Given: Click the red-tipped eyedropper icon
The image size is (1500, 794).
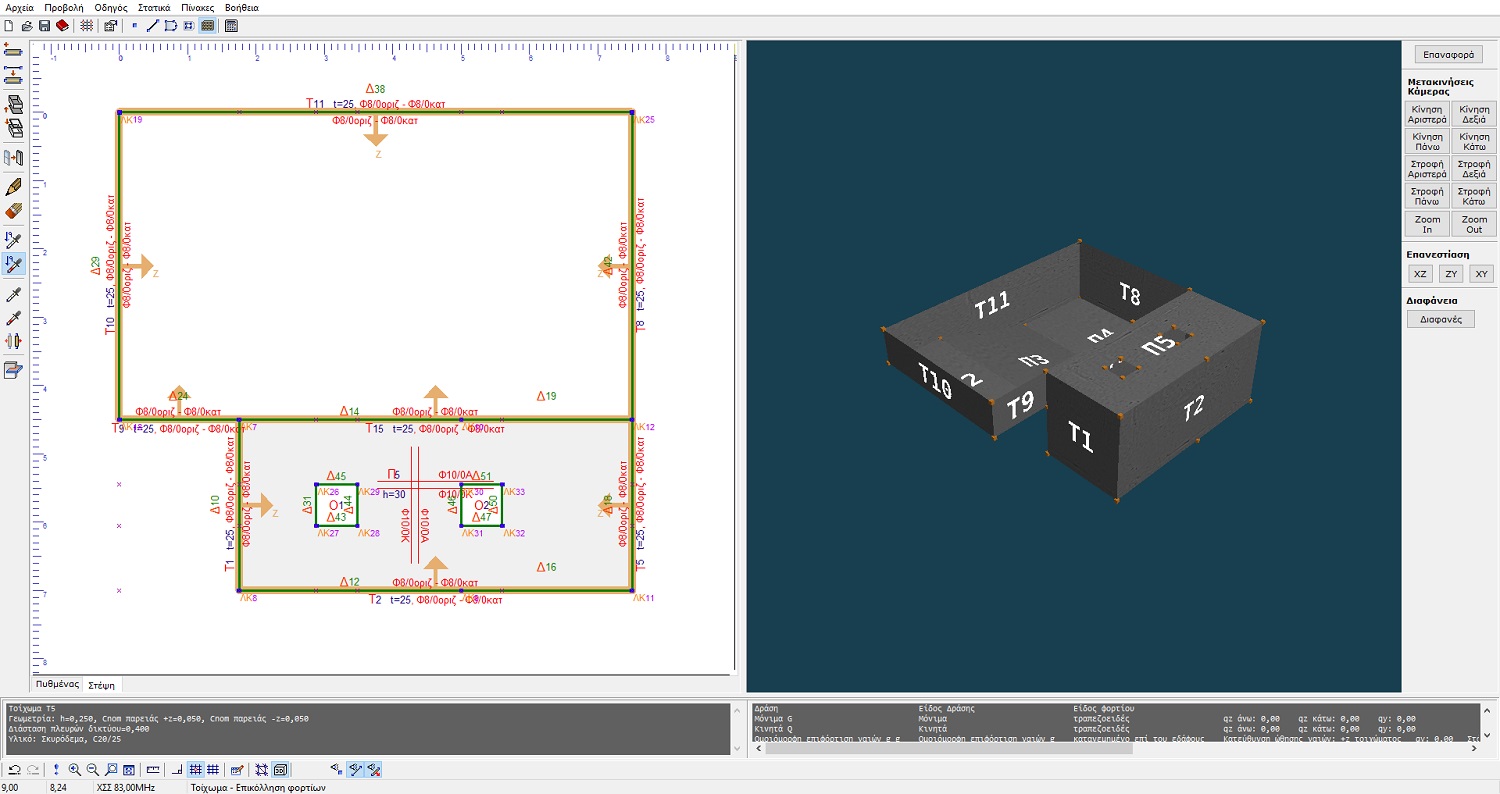Looking at the screenshot, I should coord(14,318).
